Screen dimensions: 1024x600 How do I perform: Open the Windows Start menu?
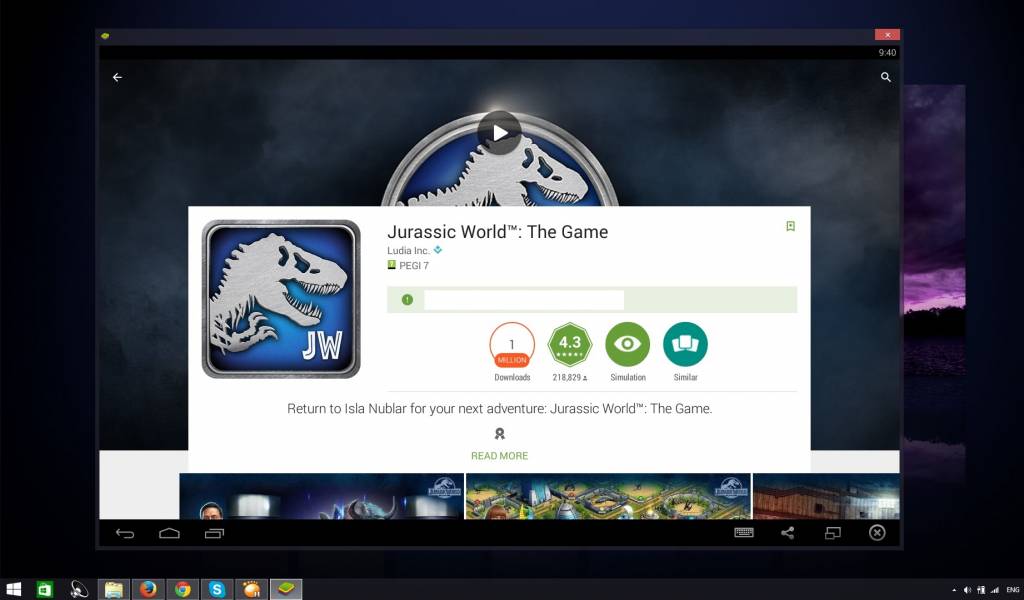(x=14, y=590)
